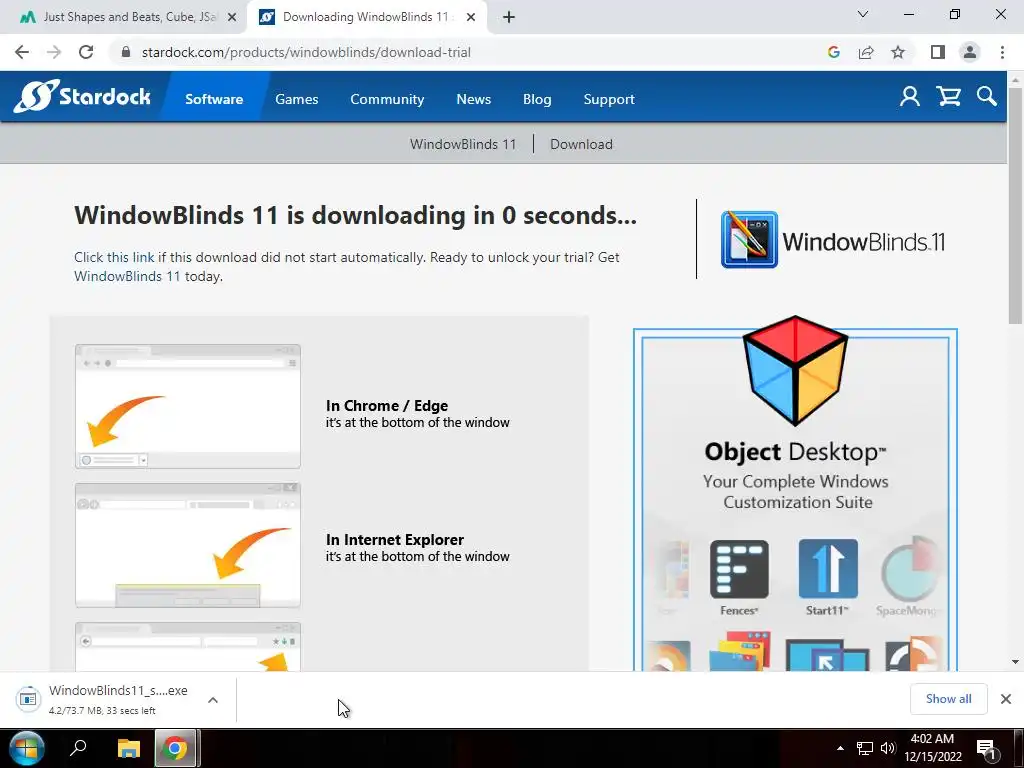Click the volume speaker tray icon
1024x768 pixels.
tap(888, 748)
